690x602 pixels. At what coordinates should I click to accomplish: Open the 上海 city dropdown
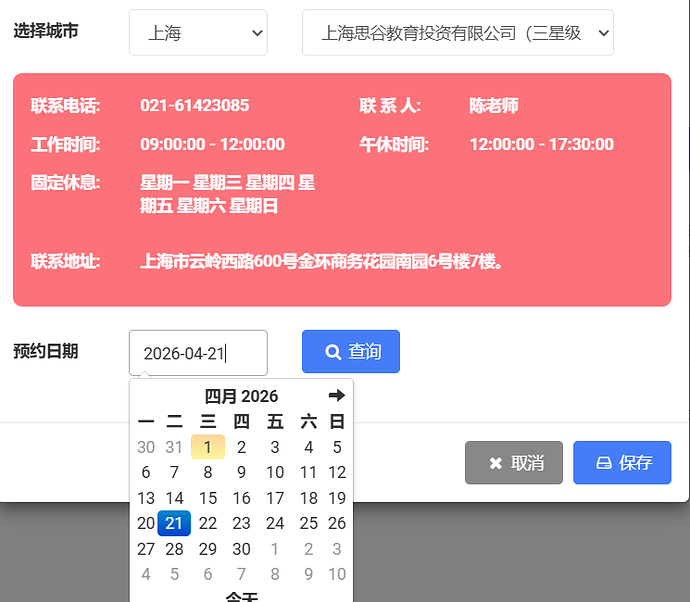198,33
